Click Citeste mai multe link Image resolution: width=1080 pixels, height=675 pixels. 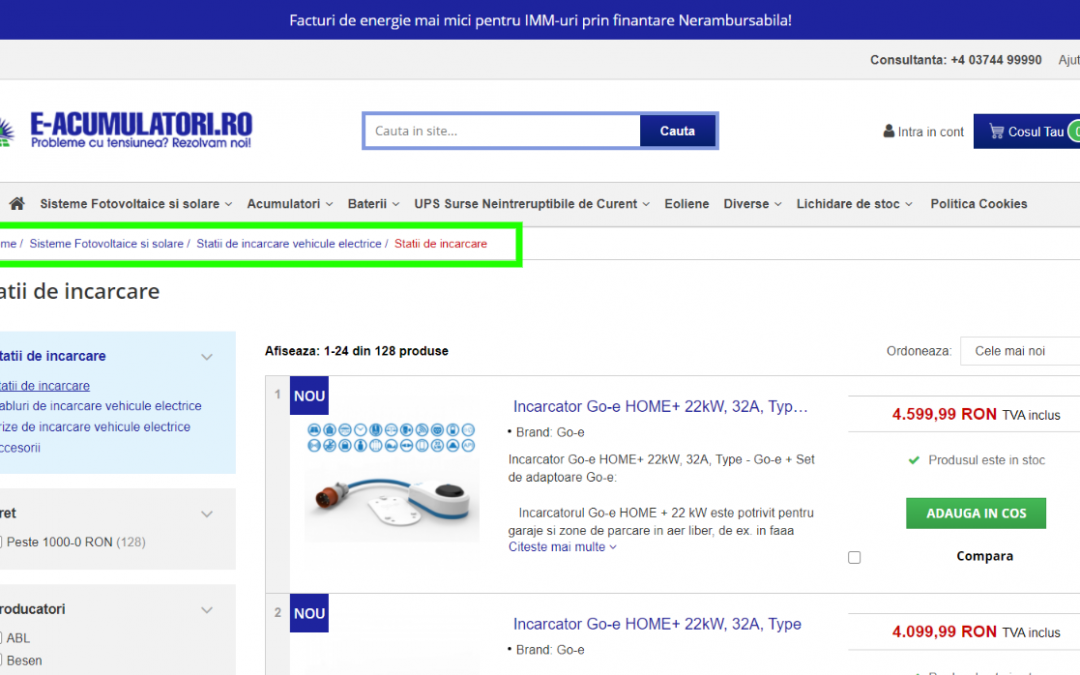pos(562,547)
